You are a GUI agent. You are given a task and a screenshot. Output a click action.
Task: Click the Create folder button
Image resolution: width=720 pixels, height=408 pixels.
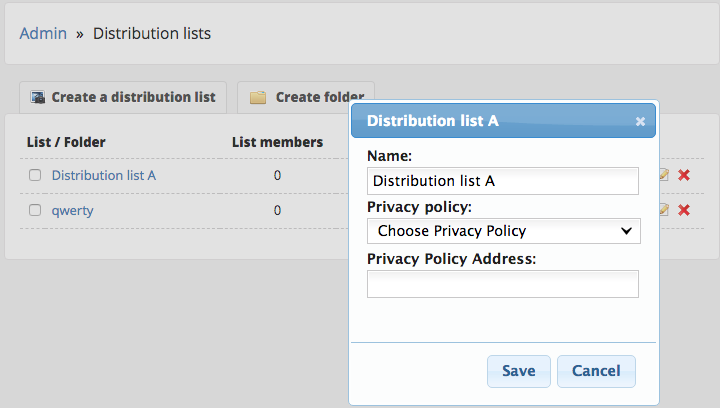306,97
